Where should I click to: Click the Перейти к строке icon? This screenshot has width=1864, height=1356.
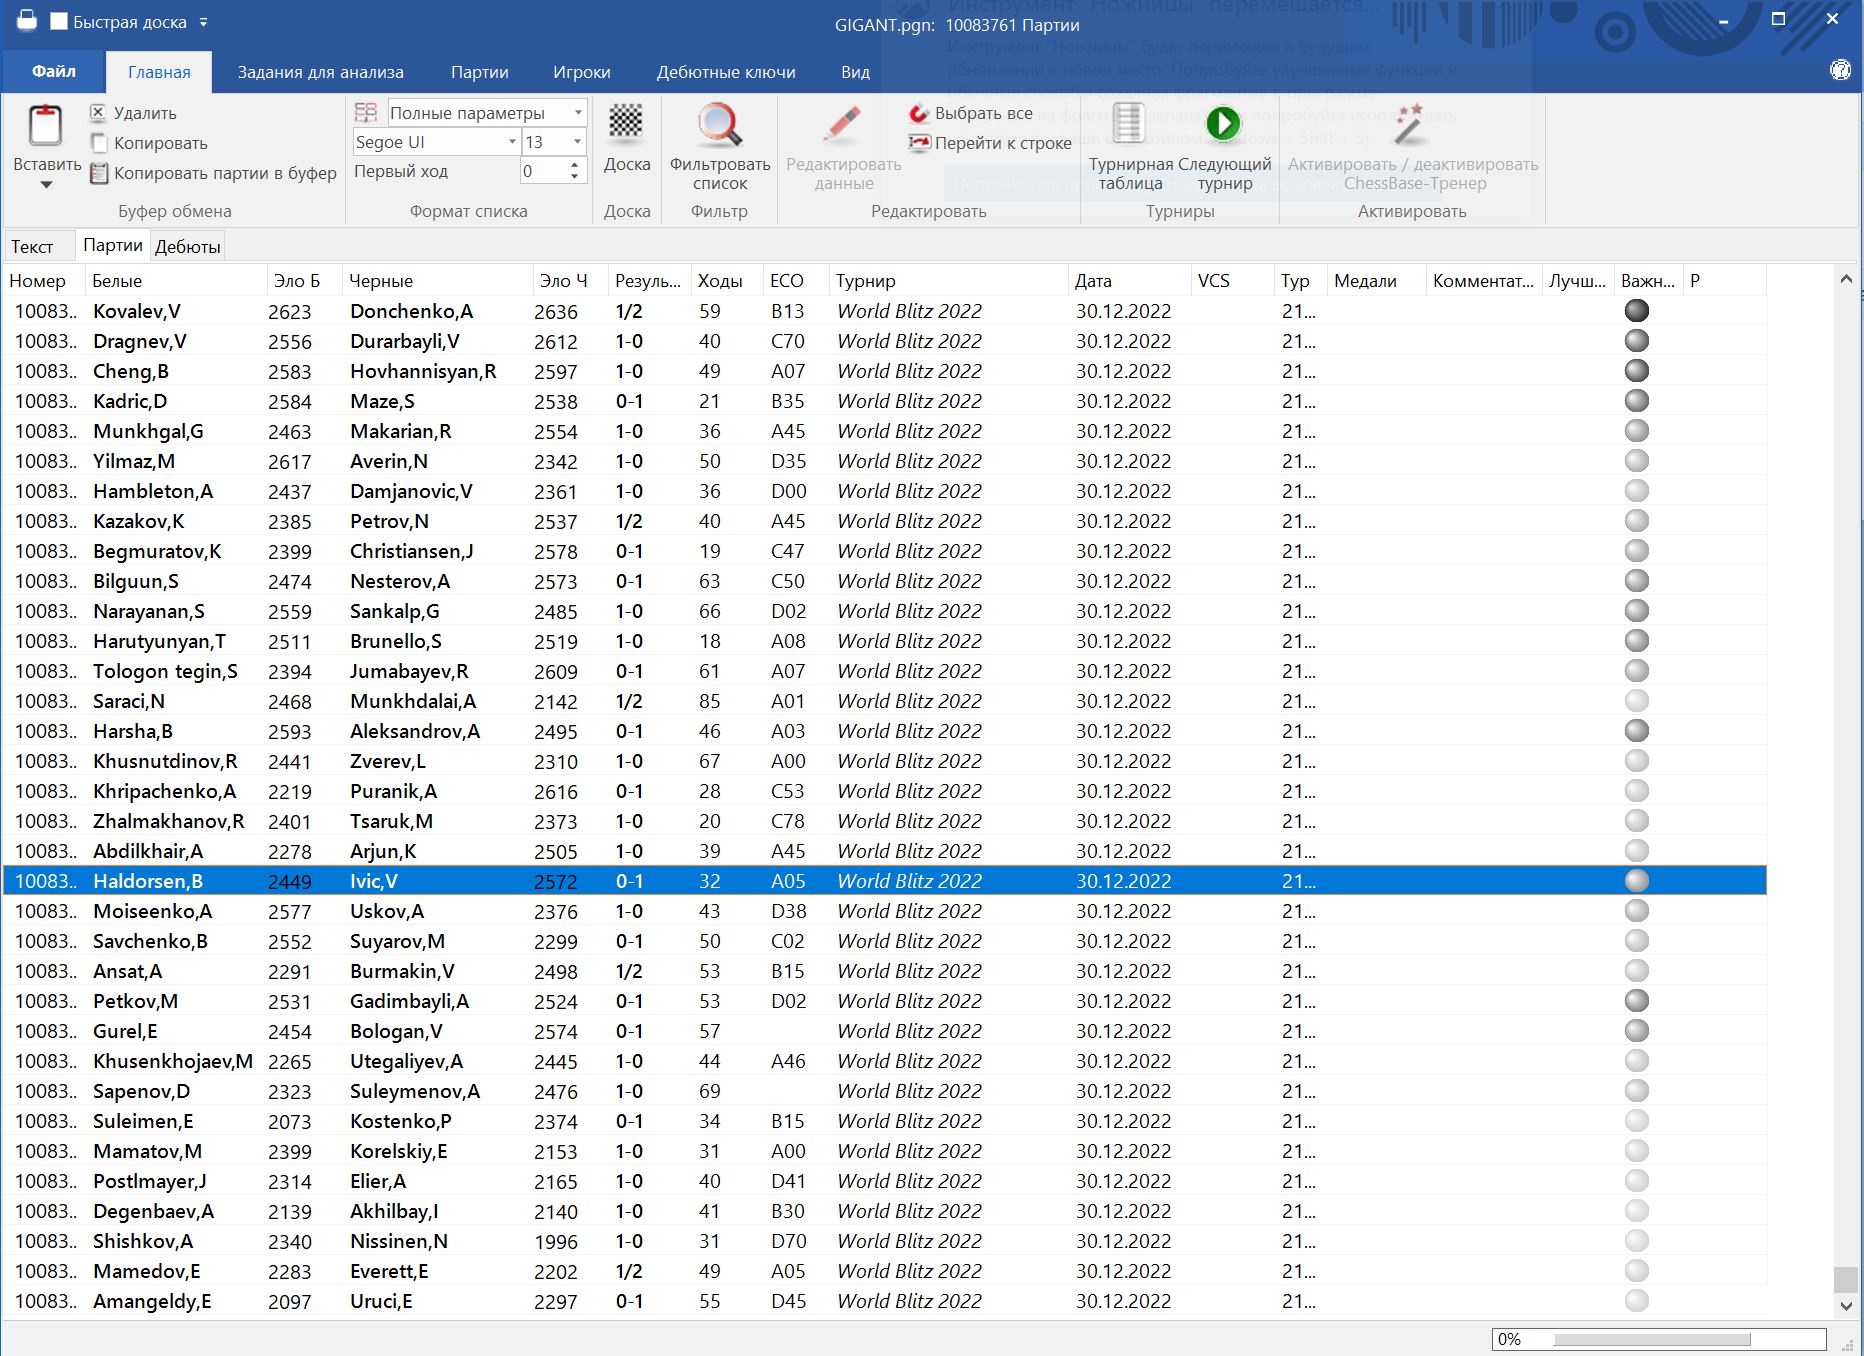[x=918, y=143]
